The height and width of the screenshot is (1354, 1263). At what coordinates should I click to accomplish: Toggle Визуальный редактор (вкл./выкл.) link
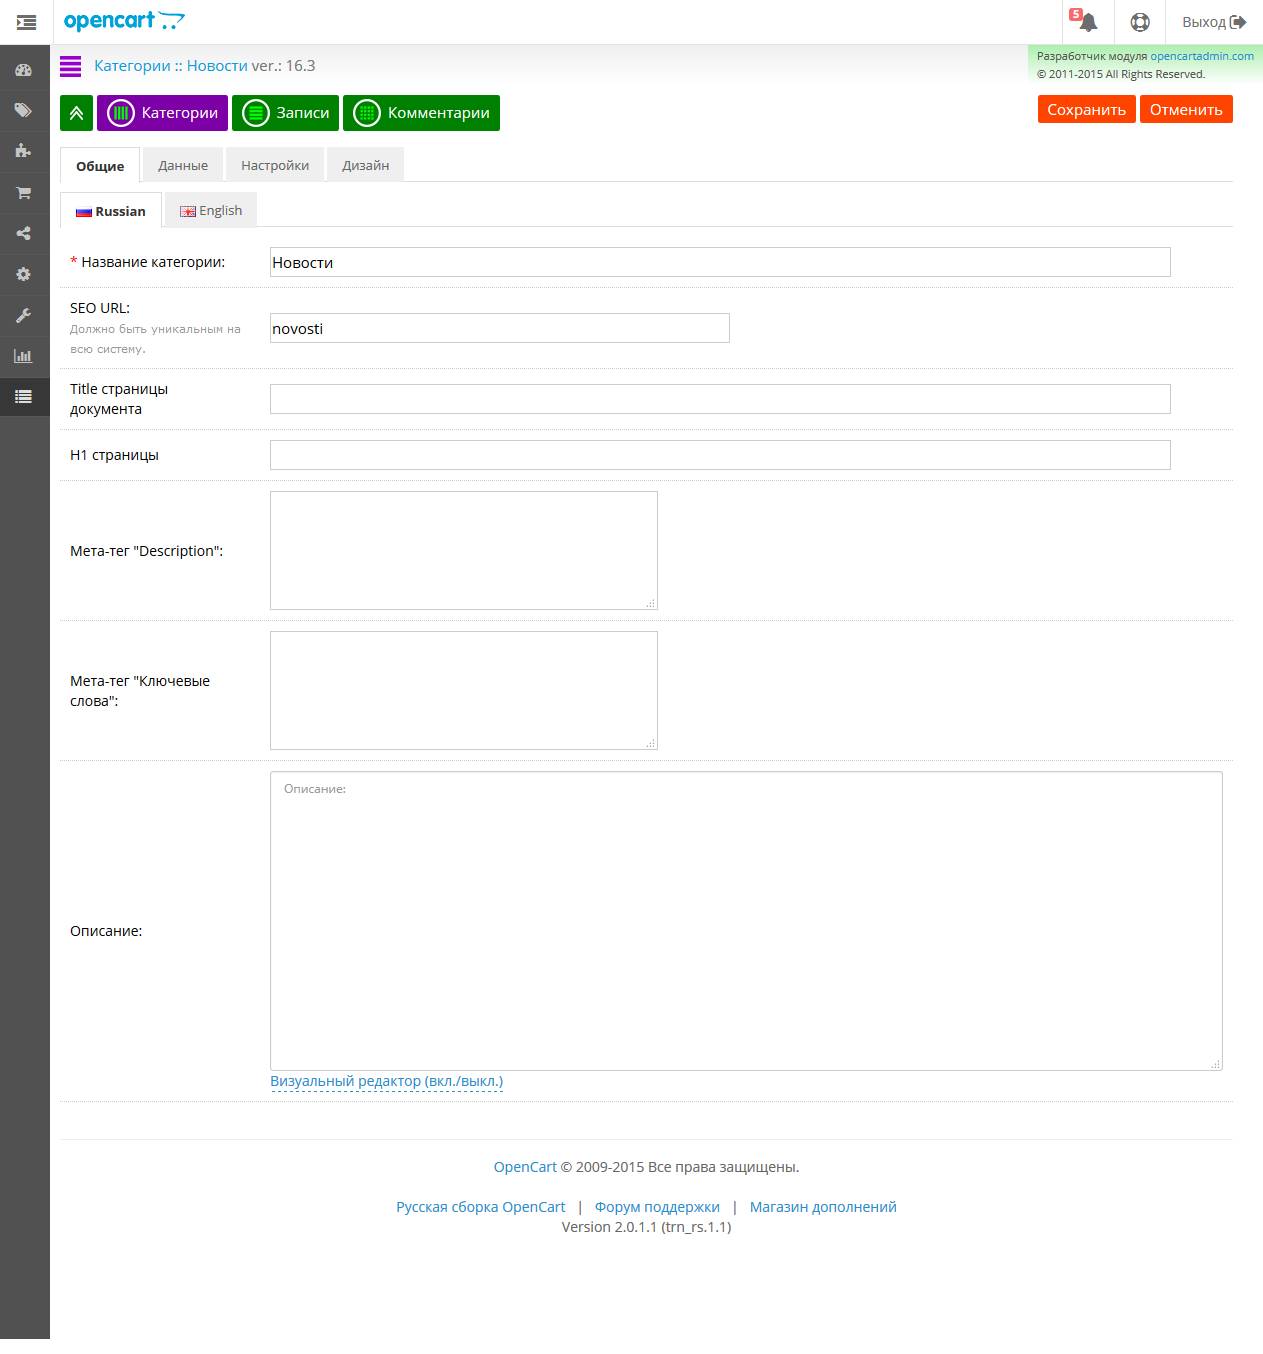click(387, 1081)
